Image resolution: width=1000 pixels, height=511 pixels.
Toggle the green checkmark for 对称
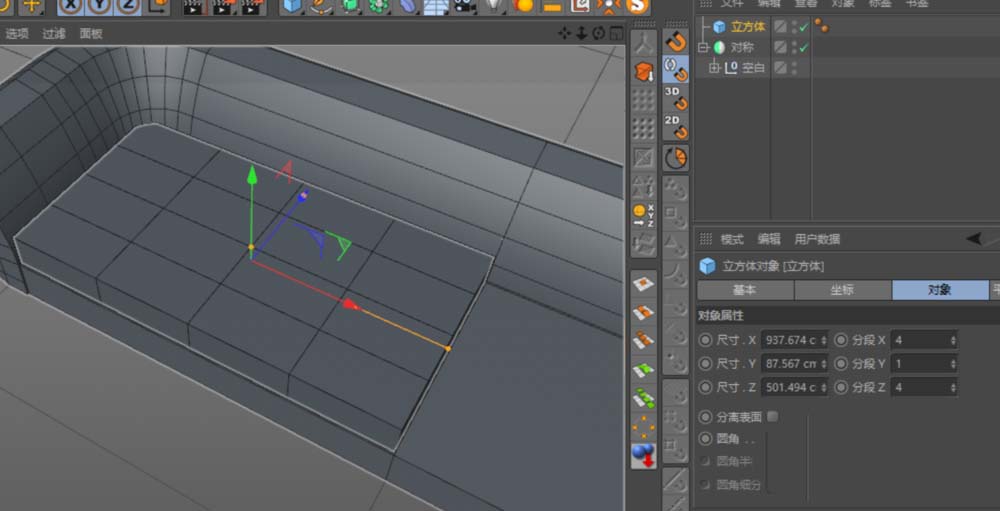click(x=803, y=47)
